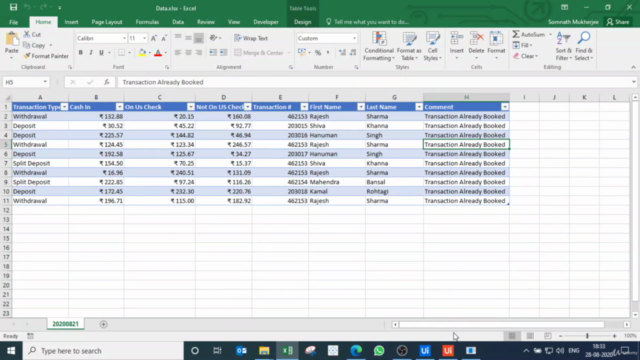
Task: Open Sort & Filter
Action: [x=563, y=46]
